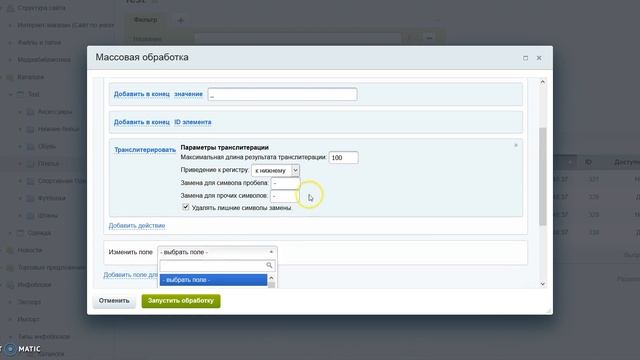Select Штаны section in sidebar

(48, 215)
